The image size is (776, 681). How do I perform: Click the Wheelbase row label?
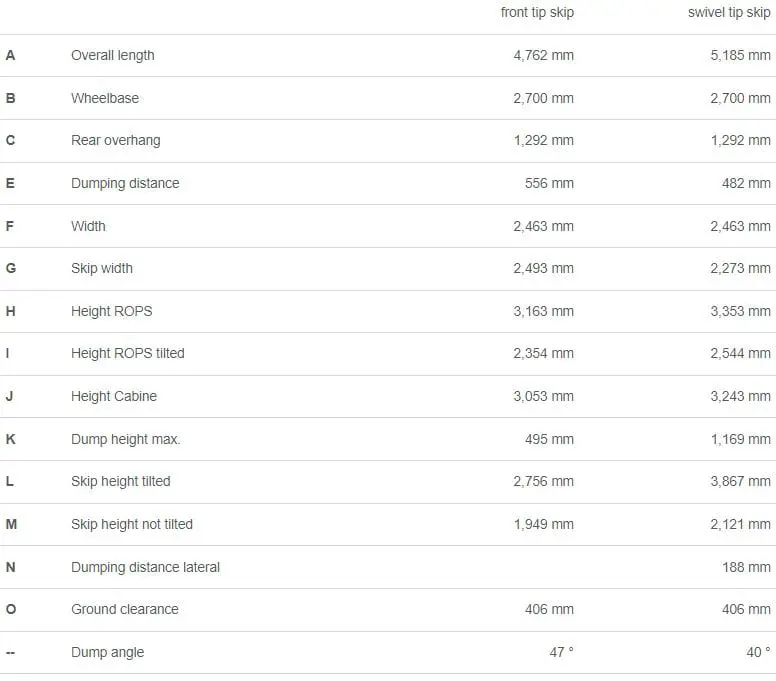click(105, 98)
